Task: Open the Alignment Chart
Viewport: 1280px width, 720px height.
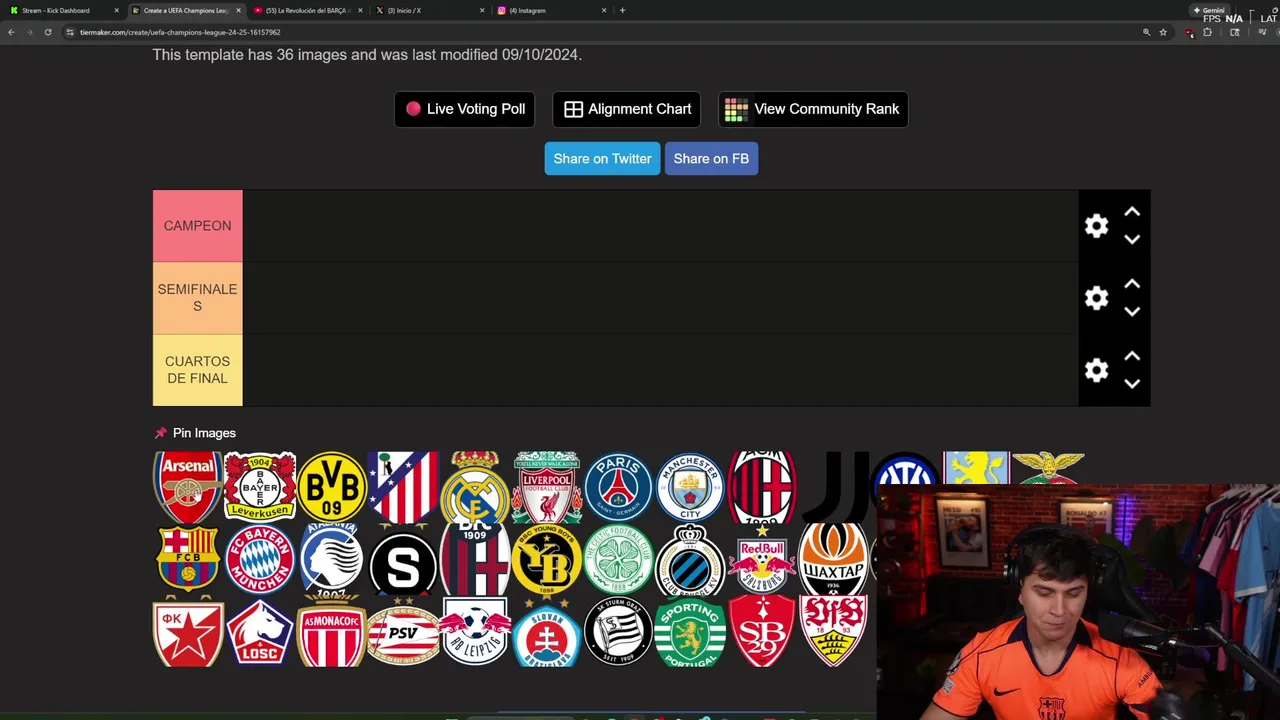Action: pyautogui.click(x=627, y=109)
